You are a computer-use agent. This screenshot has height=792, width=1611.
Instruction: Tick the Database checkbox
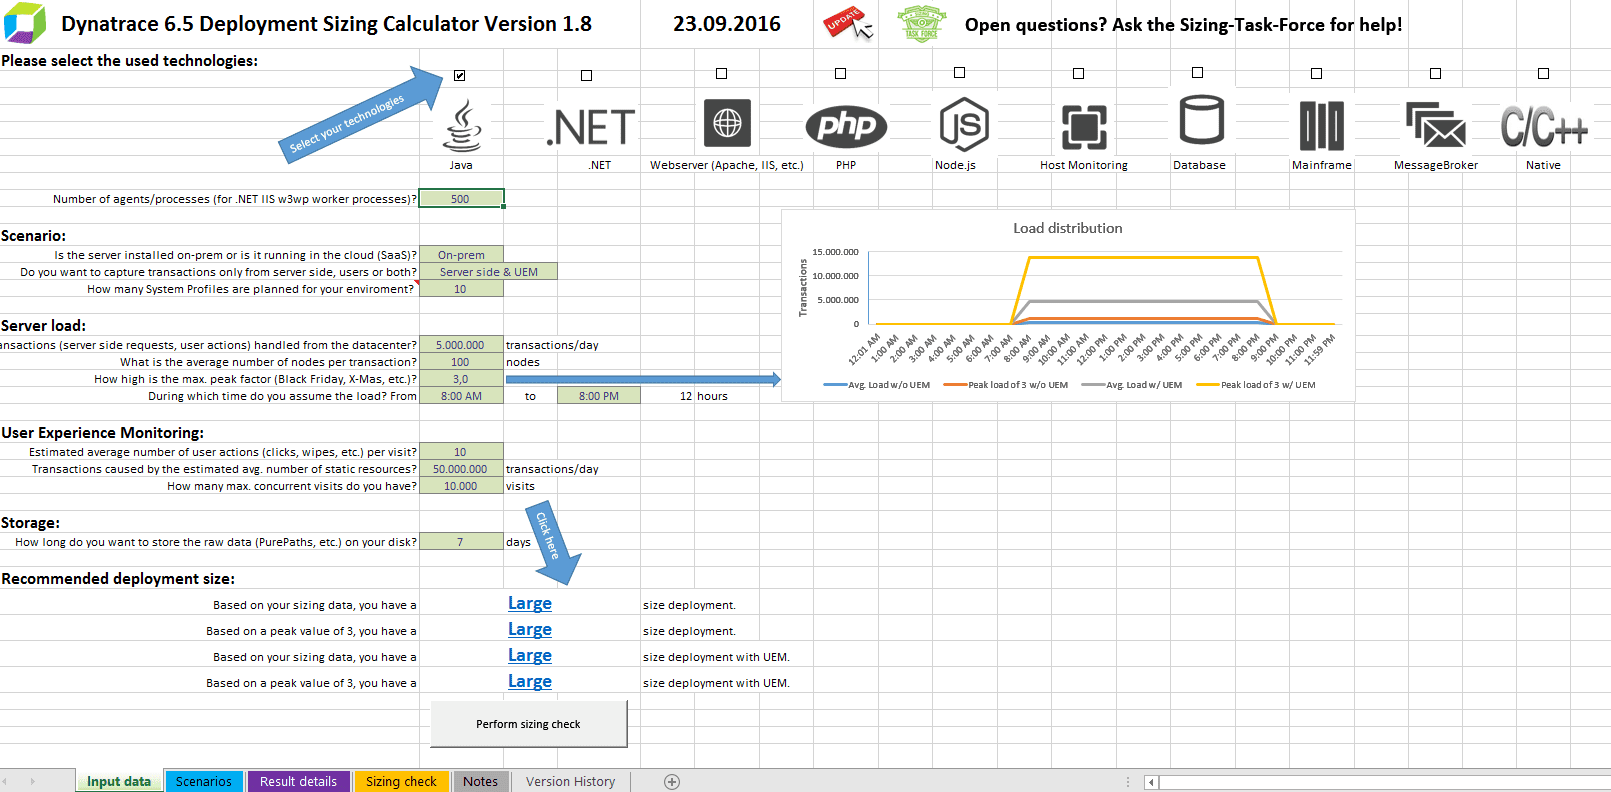tap(1197, 72)
